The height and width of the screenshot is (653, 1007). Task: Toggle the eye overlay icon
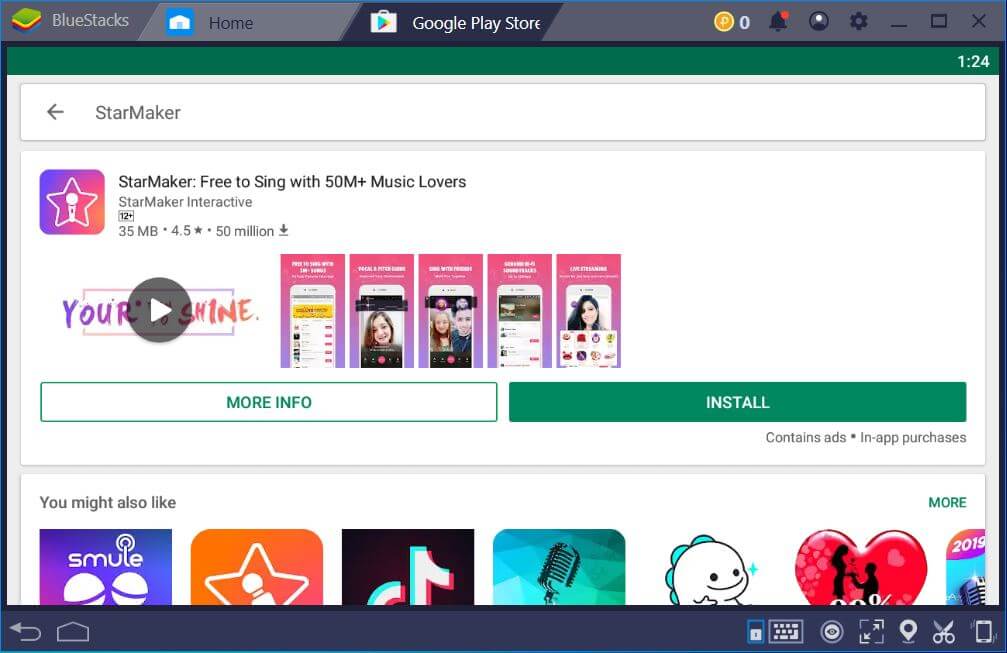831,632
